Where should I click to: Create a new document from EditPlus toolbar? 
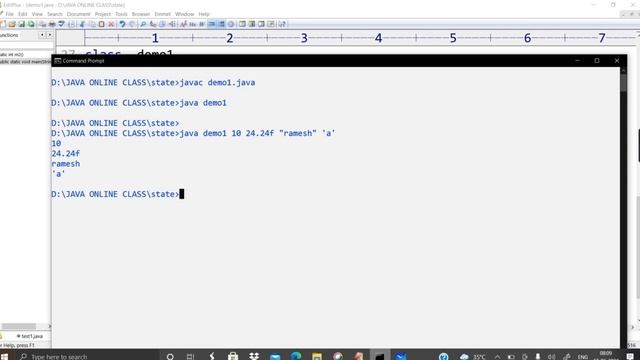point(3,24)
